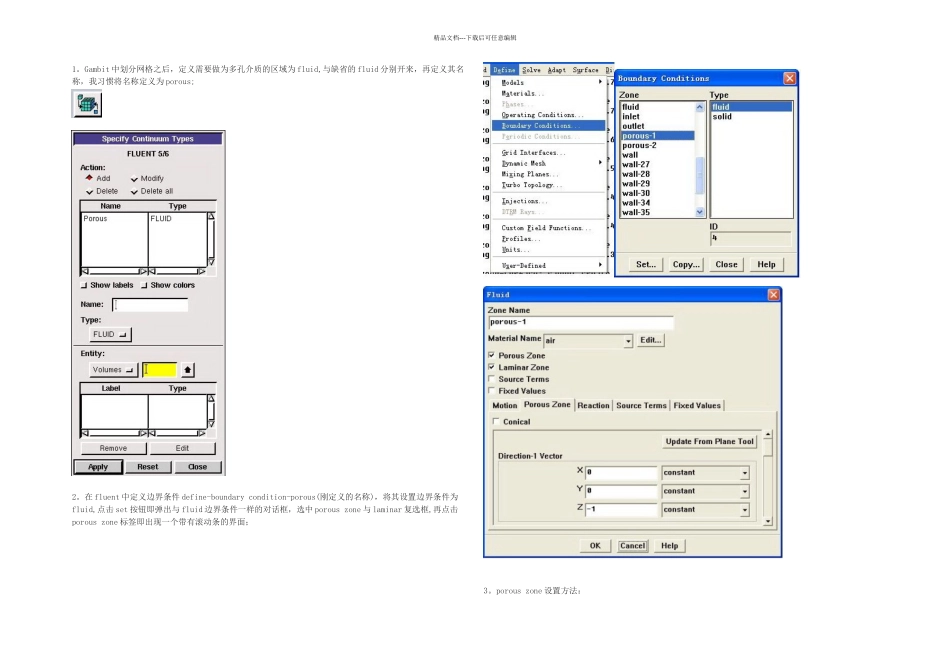Choose Boundary Conditions menu item
950x672 pixels.
tap(549, 126)
